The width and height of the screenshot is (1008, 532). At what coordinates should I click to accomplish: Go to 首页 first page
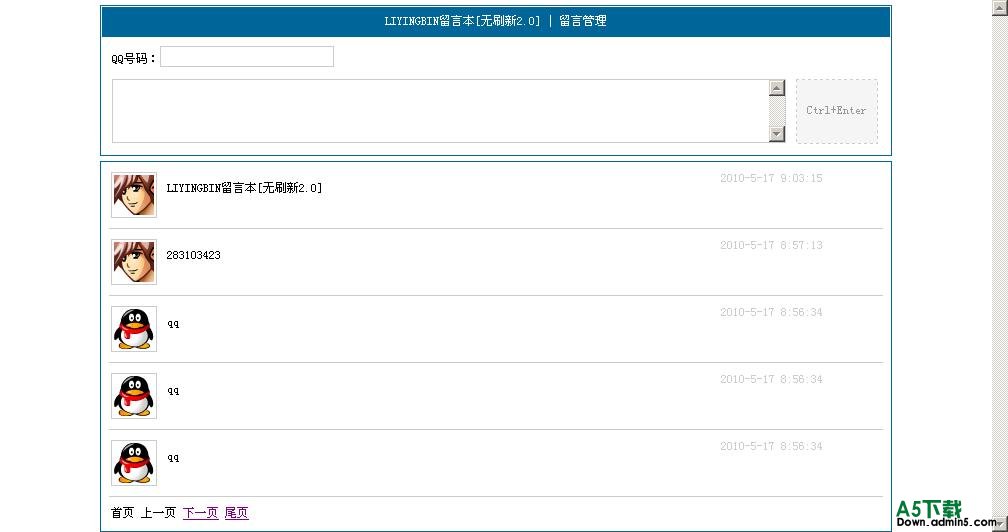(122, 513)
